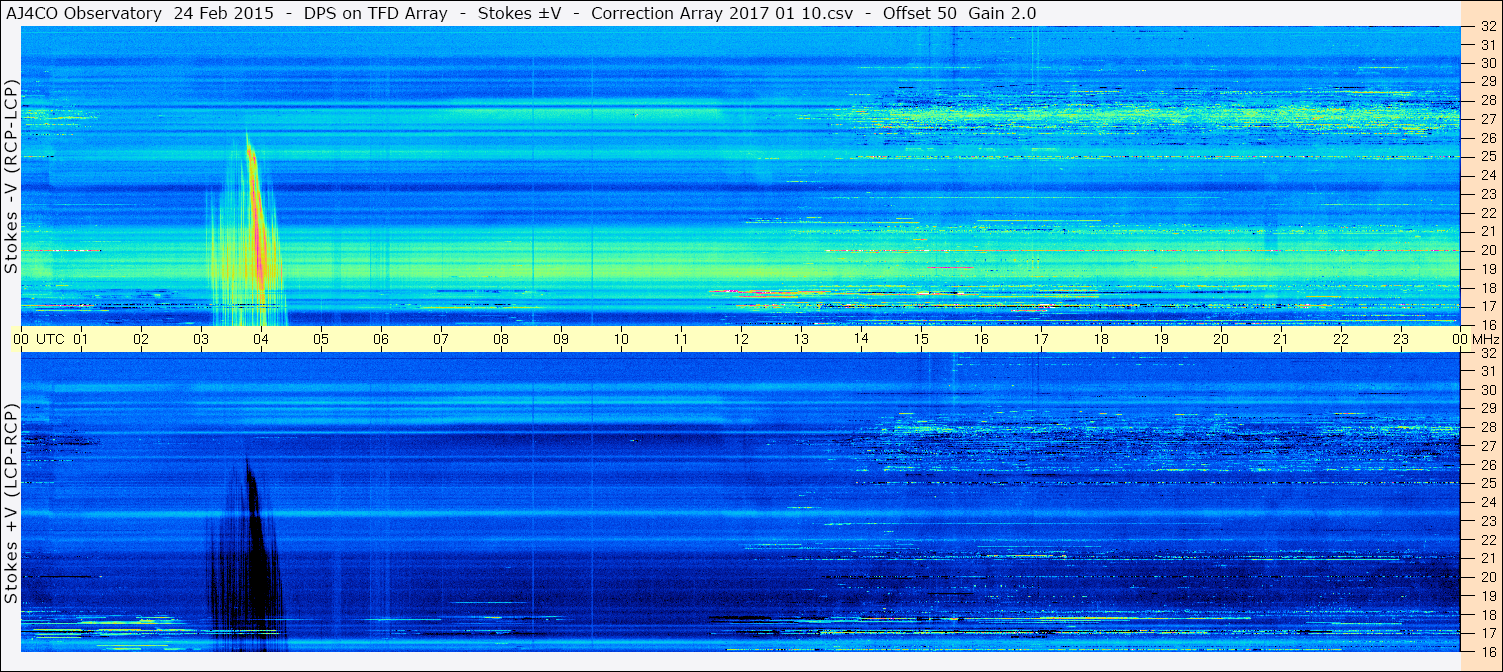1503x672 pixels.
Task: Click the 27 frequency label in lower Stokes +V panel
Action: point(1488,446)
